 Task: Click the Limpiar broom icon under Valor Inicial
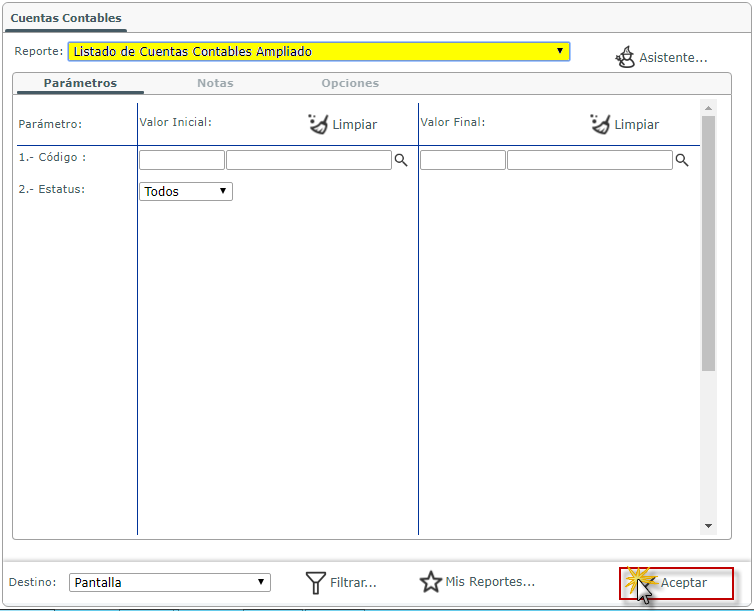(318, 124)
